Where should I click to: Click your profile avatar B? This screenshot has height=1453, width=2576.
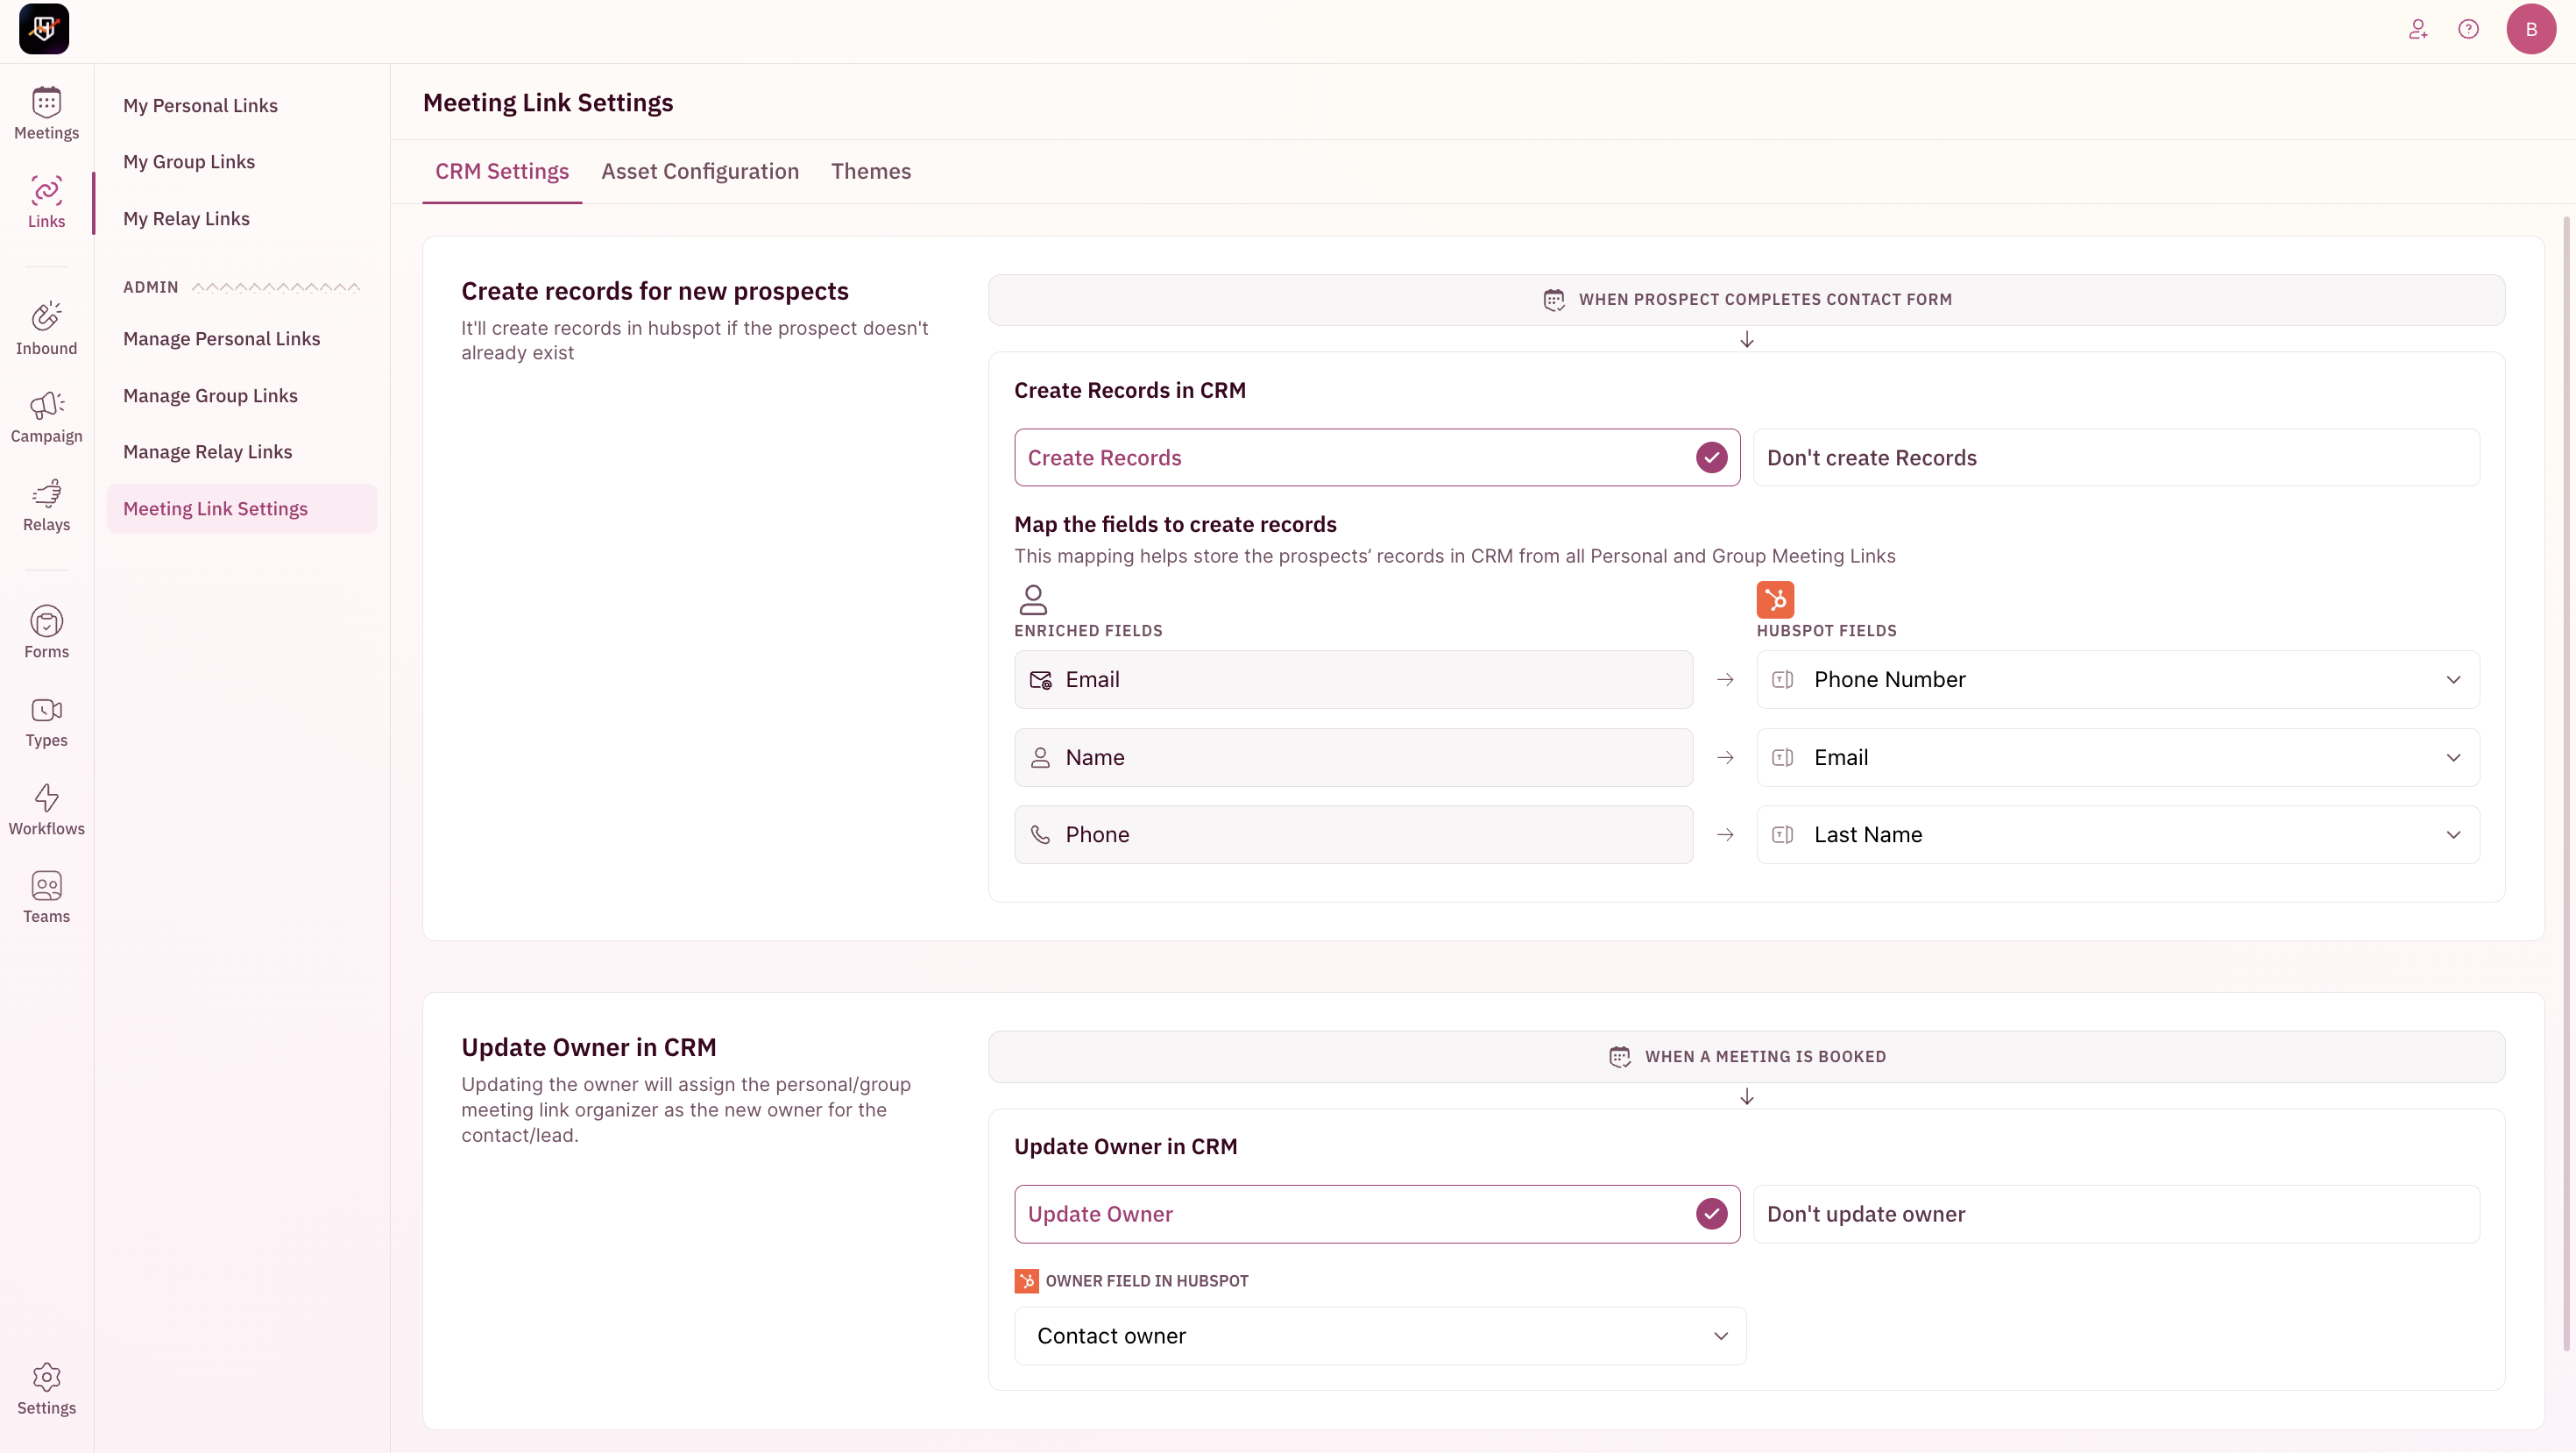coord(2532,29)
